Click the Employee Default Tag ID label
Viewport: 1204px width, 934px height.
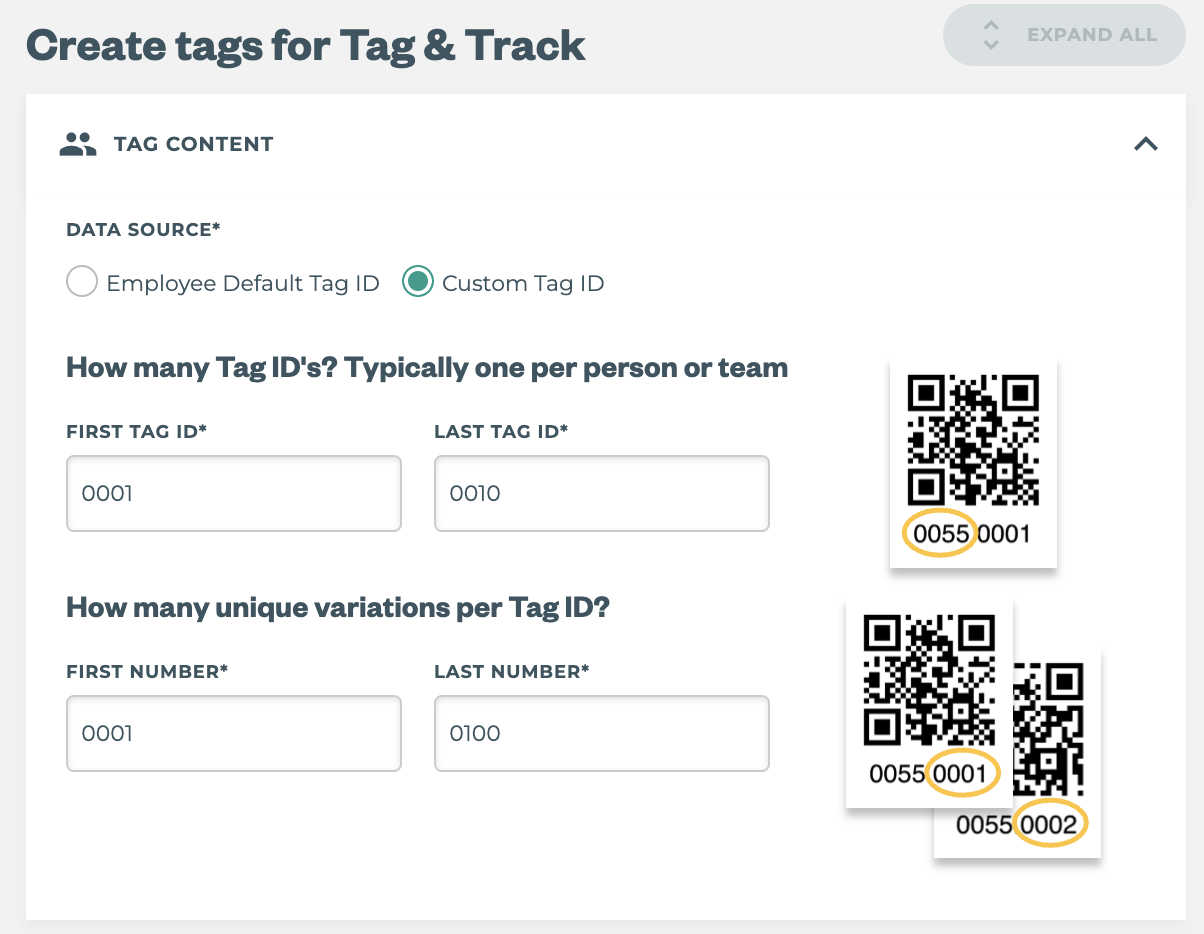pyautogui.click(x=243, y=284)
